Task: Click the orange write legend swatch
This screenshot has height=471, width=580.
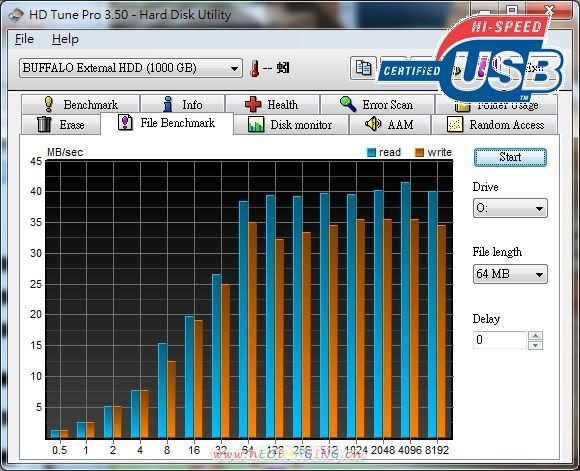Action: pyautogui.click(x=419, y=152)
